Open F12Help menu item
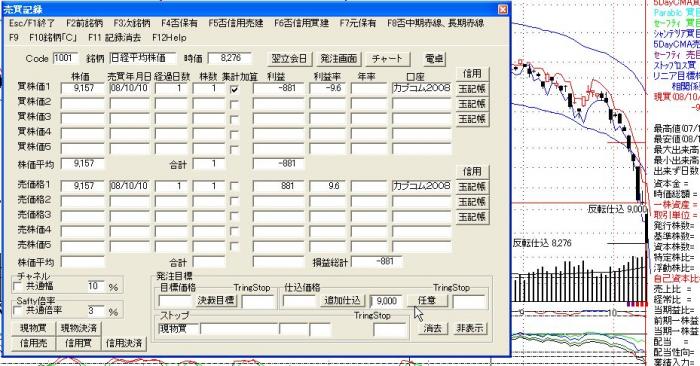 coord(169,37)
